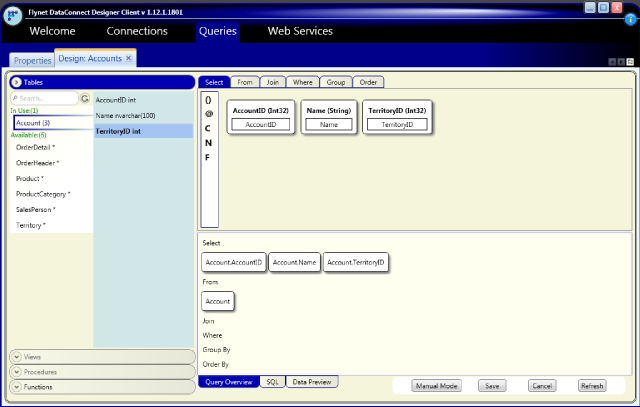640x407 pixels.
Task: Edit the AccountID alias field
Action: click(260, 125)
